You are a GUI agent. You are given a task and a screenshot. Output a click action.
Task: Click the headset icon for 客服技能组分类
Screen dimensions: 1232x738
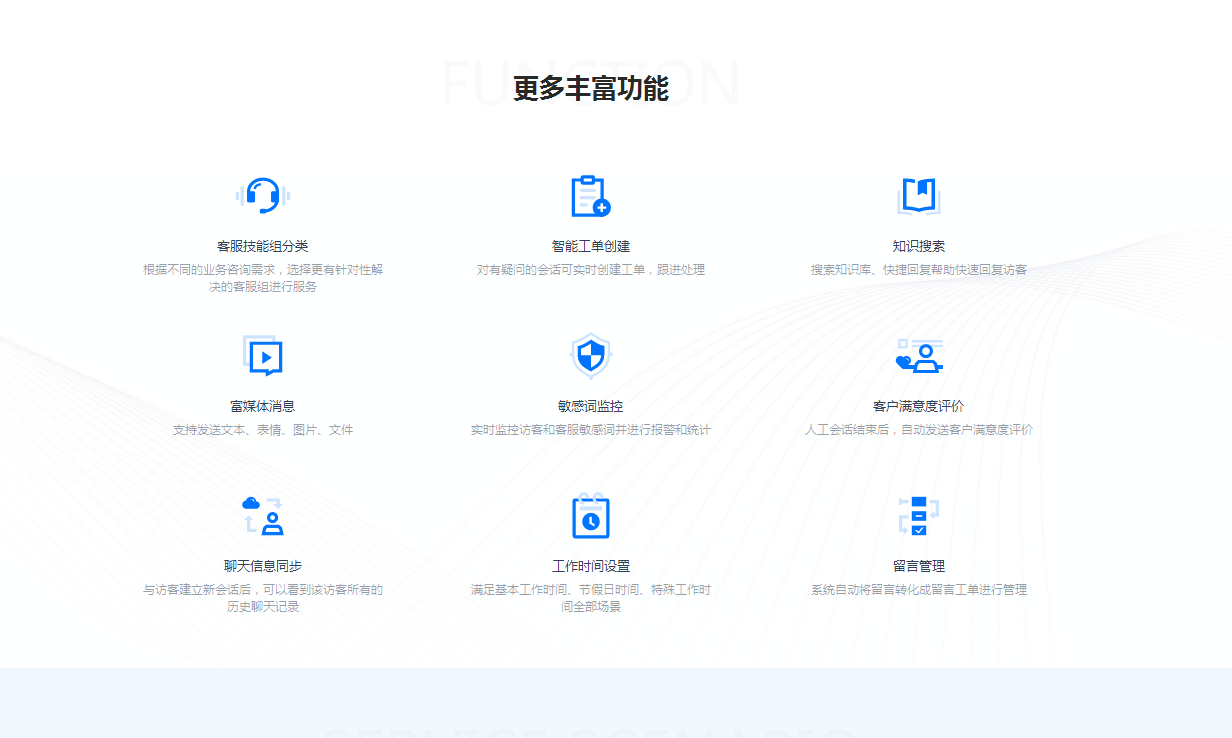click(x=263, y=196)
